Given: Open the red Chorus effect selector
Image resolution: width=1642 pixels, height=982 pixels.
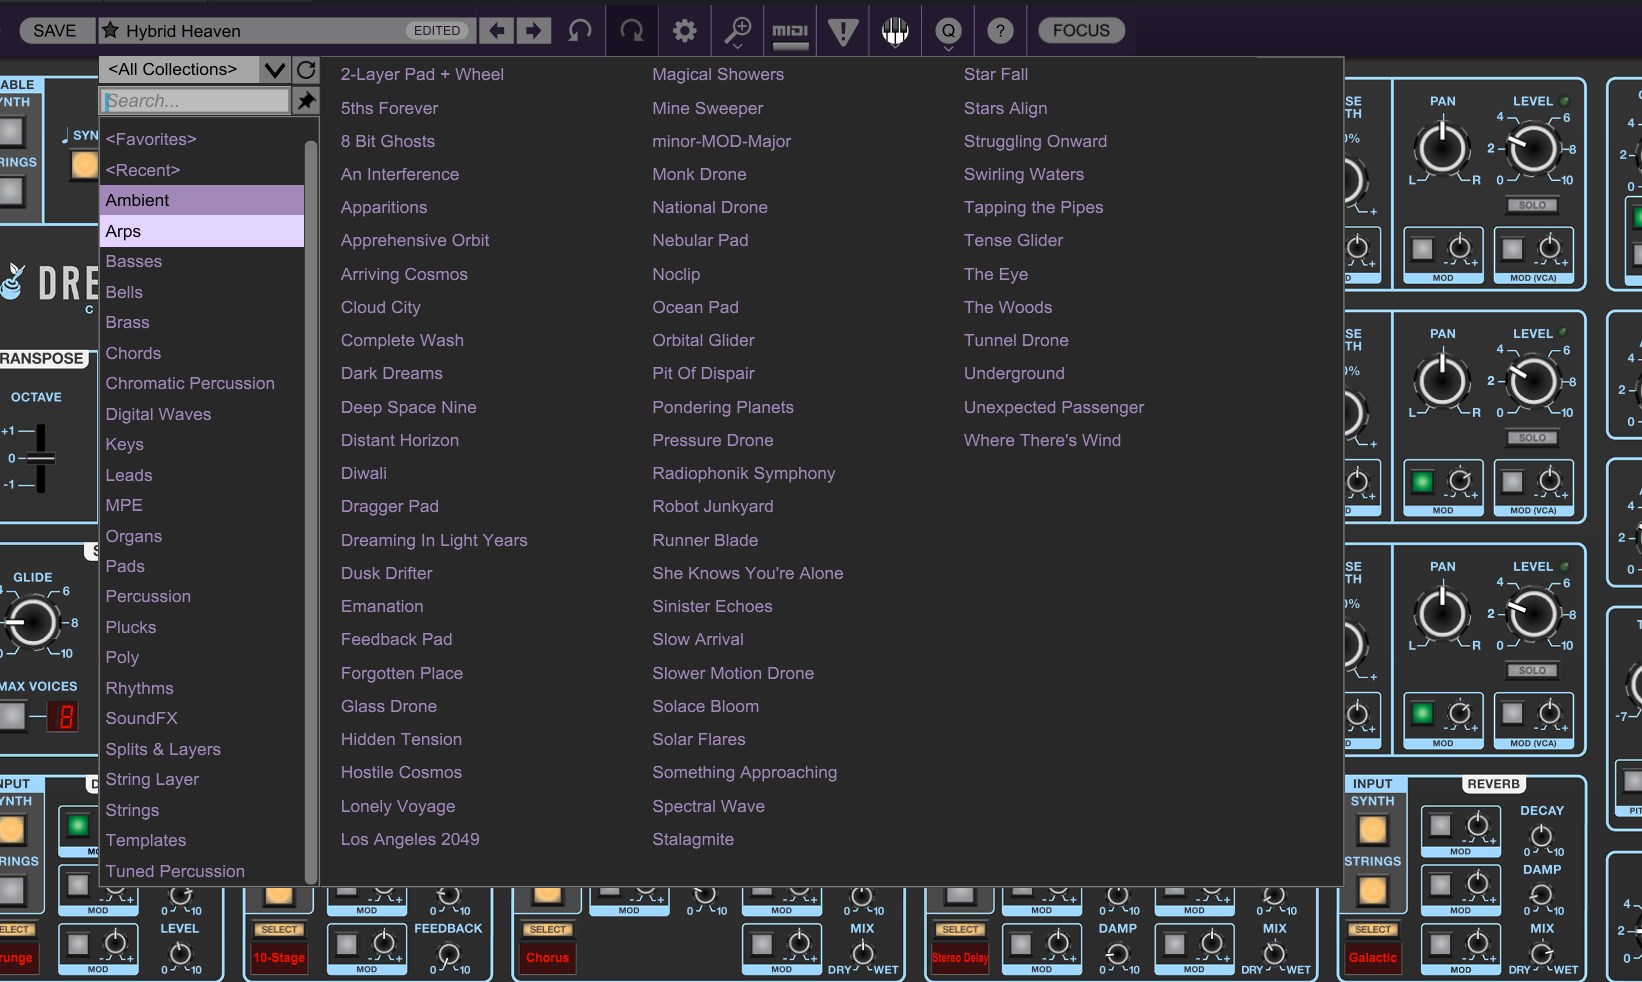Looking at the screenshot, I should pos(548,957).
